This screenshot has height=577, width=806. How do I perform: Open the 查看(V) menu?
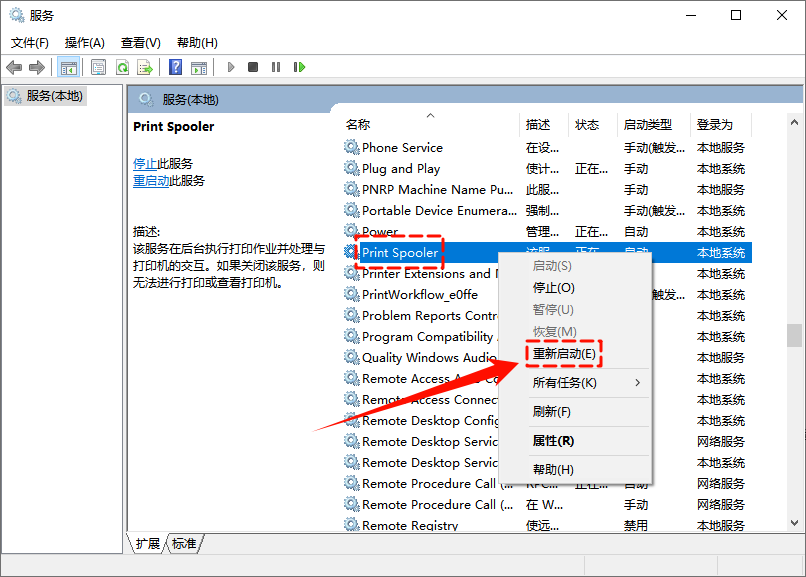coord(140,43)
